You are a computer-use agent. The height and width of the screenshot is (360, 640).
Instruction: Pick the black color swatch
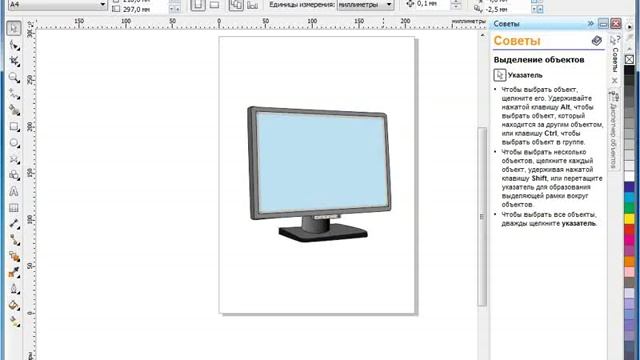[629, 70]
